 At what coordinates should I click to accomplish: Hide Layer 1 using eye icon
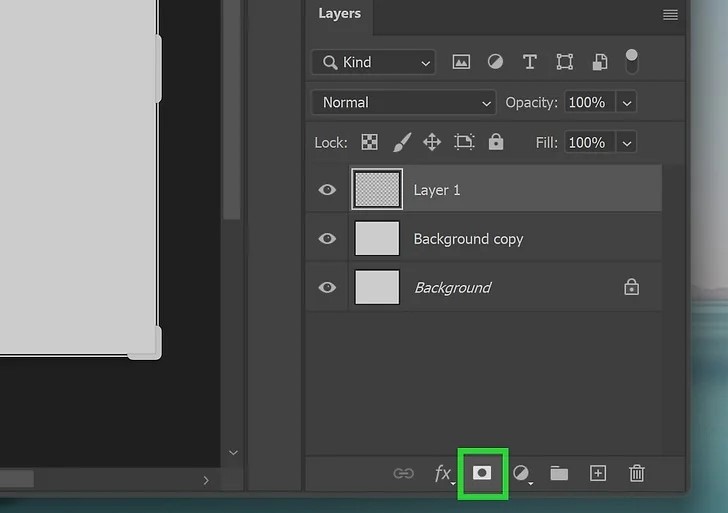coord(327,189)
